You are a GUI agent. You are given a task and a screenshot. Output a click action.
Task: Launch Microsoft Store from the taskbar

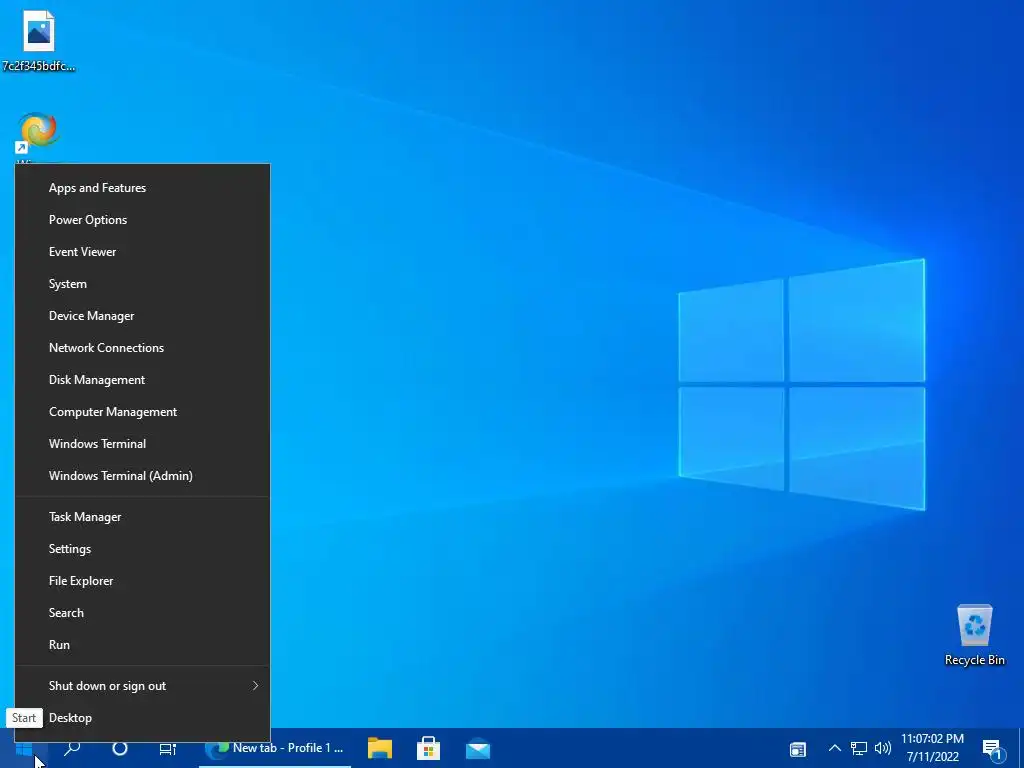tap(428, 748)
